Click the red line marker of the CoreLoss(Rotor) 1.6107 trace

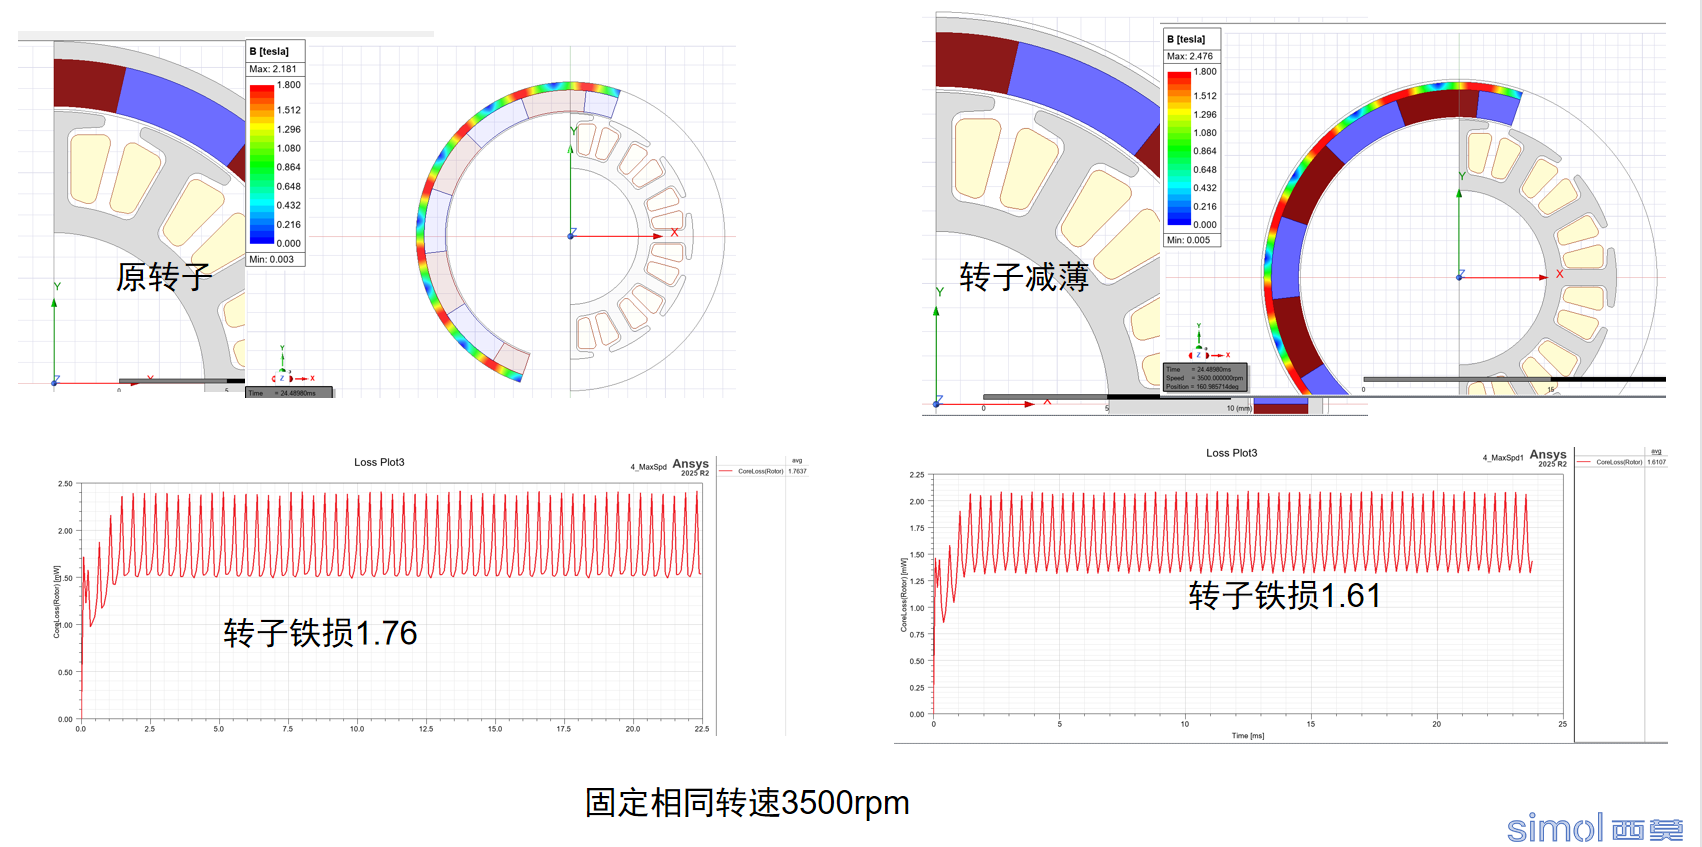[1584, 462]
